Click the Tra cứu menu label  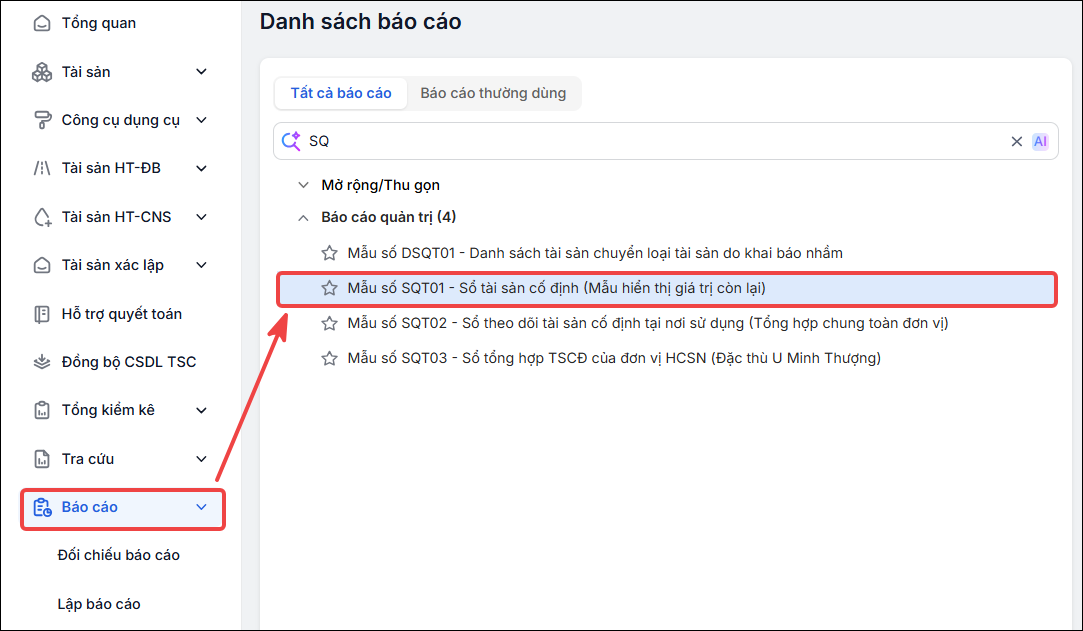coord(88,459)
